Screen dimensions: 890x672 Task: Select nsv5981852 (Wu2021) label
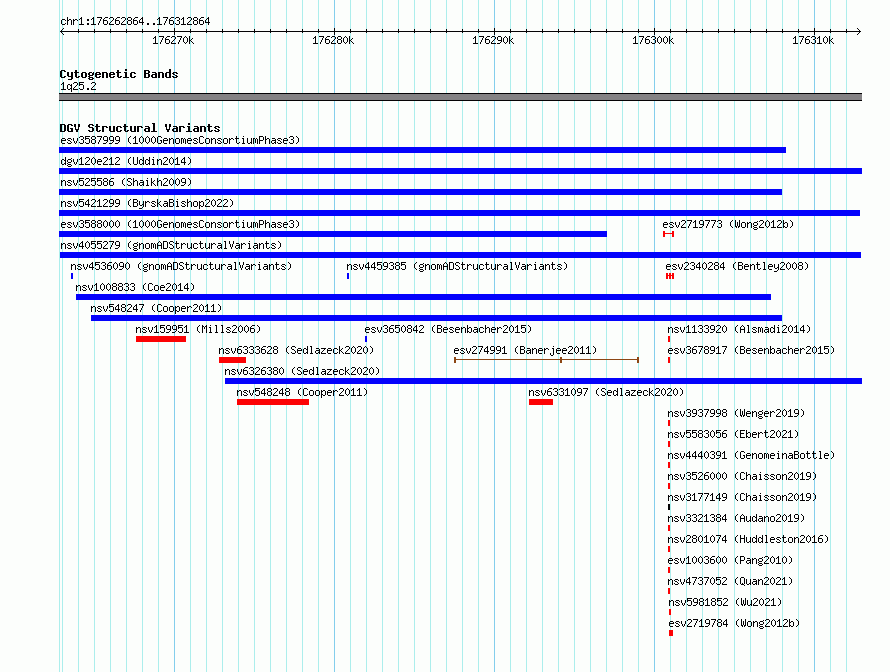(725, 602)
